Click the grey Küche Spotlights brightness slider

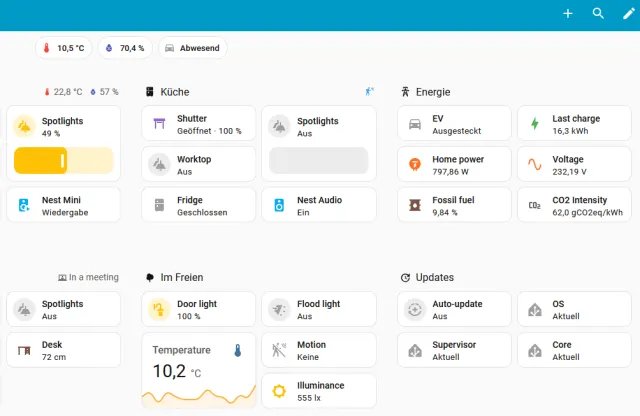point(319,160)
